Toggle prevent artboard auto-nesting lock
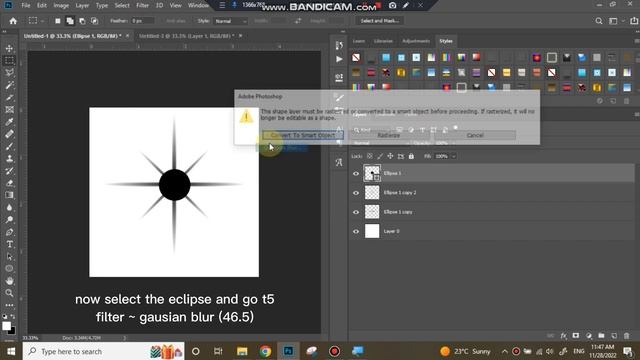The height and width of the screenshot is (360, 640). click(400, 156)
